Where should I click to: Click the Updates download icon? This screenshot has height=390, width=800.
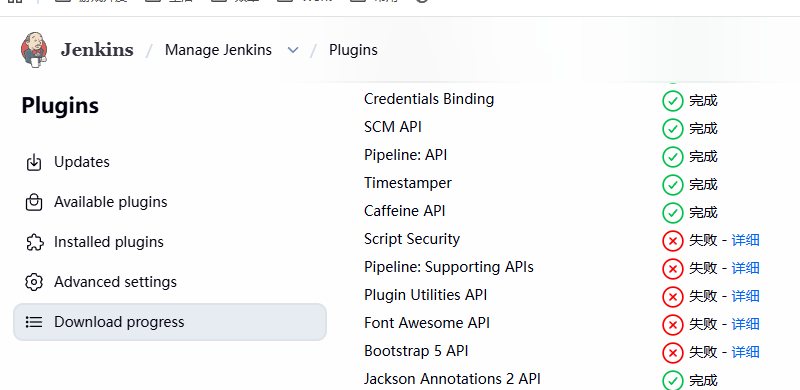point(34,162)
